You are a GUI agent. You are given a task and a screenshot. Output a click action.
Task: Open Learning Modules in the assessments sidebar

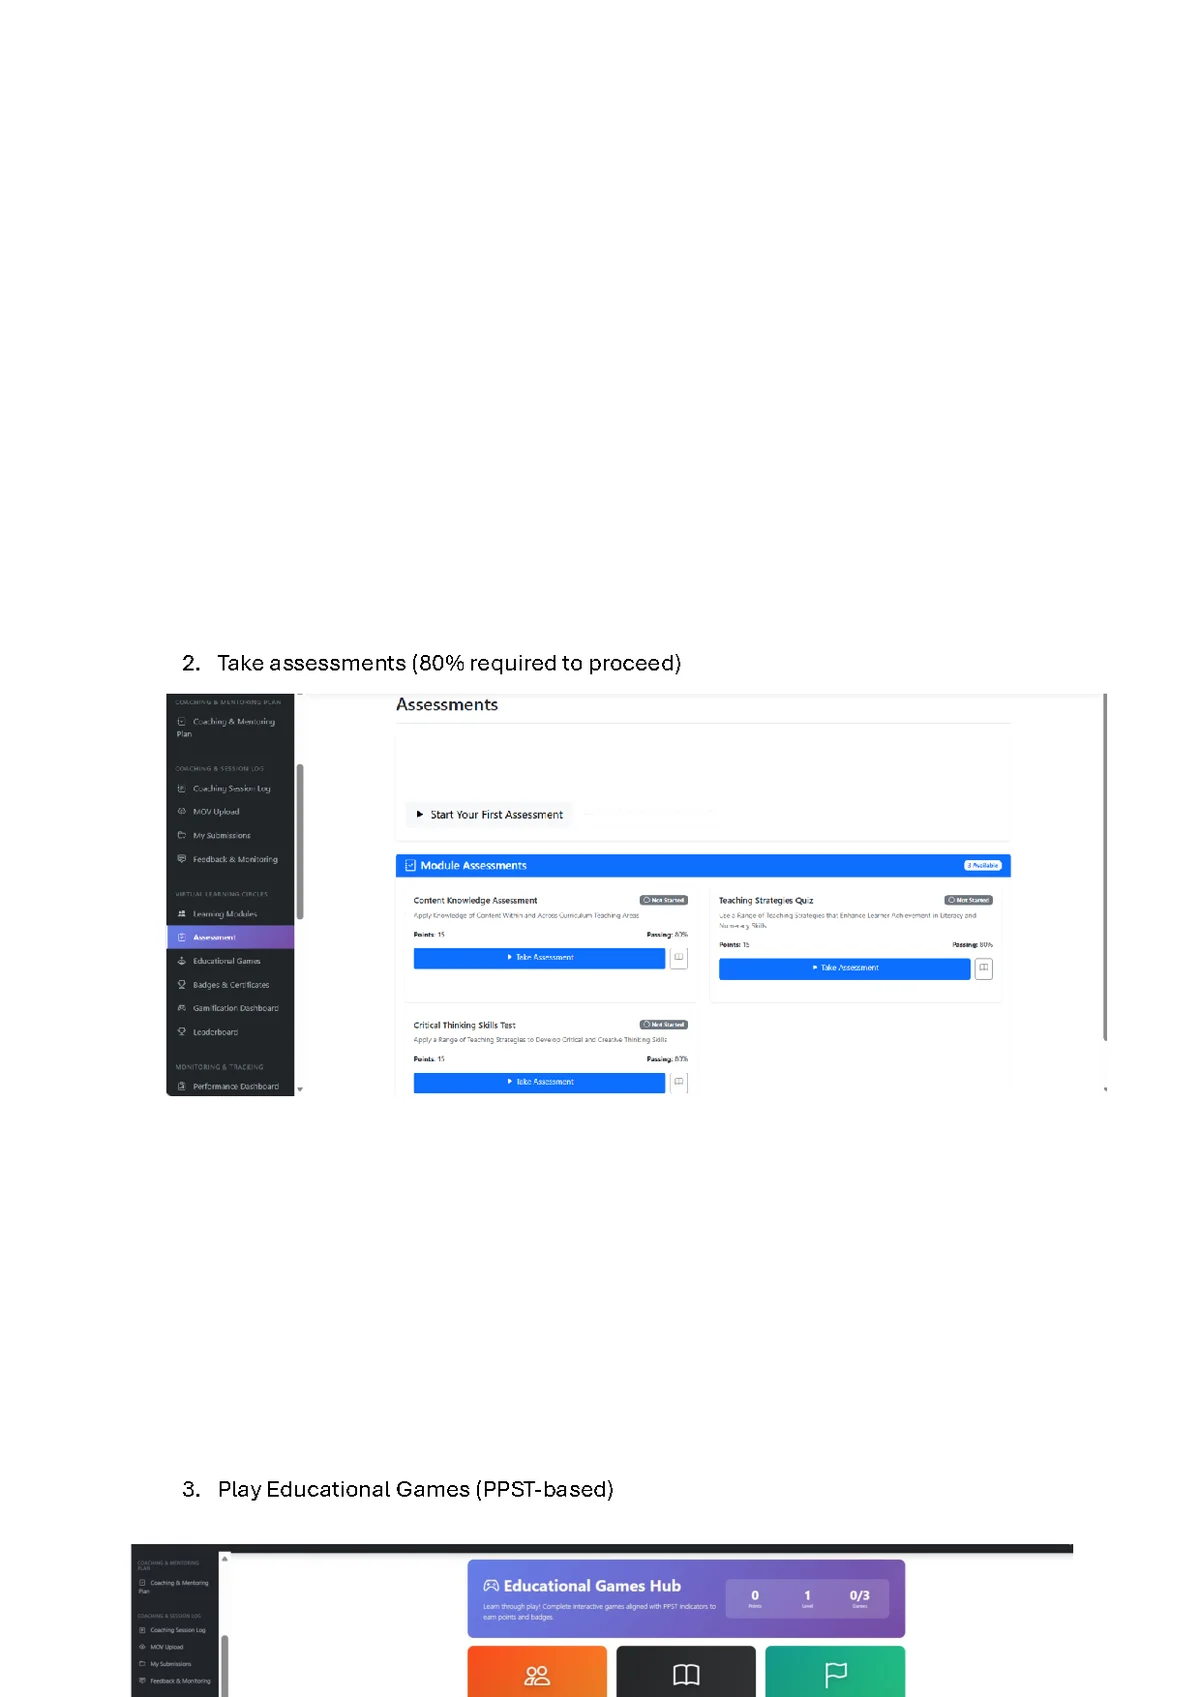coord(225,914)
